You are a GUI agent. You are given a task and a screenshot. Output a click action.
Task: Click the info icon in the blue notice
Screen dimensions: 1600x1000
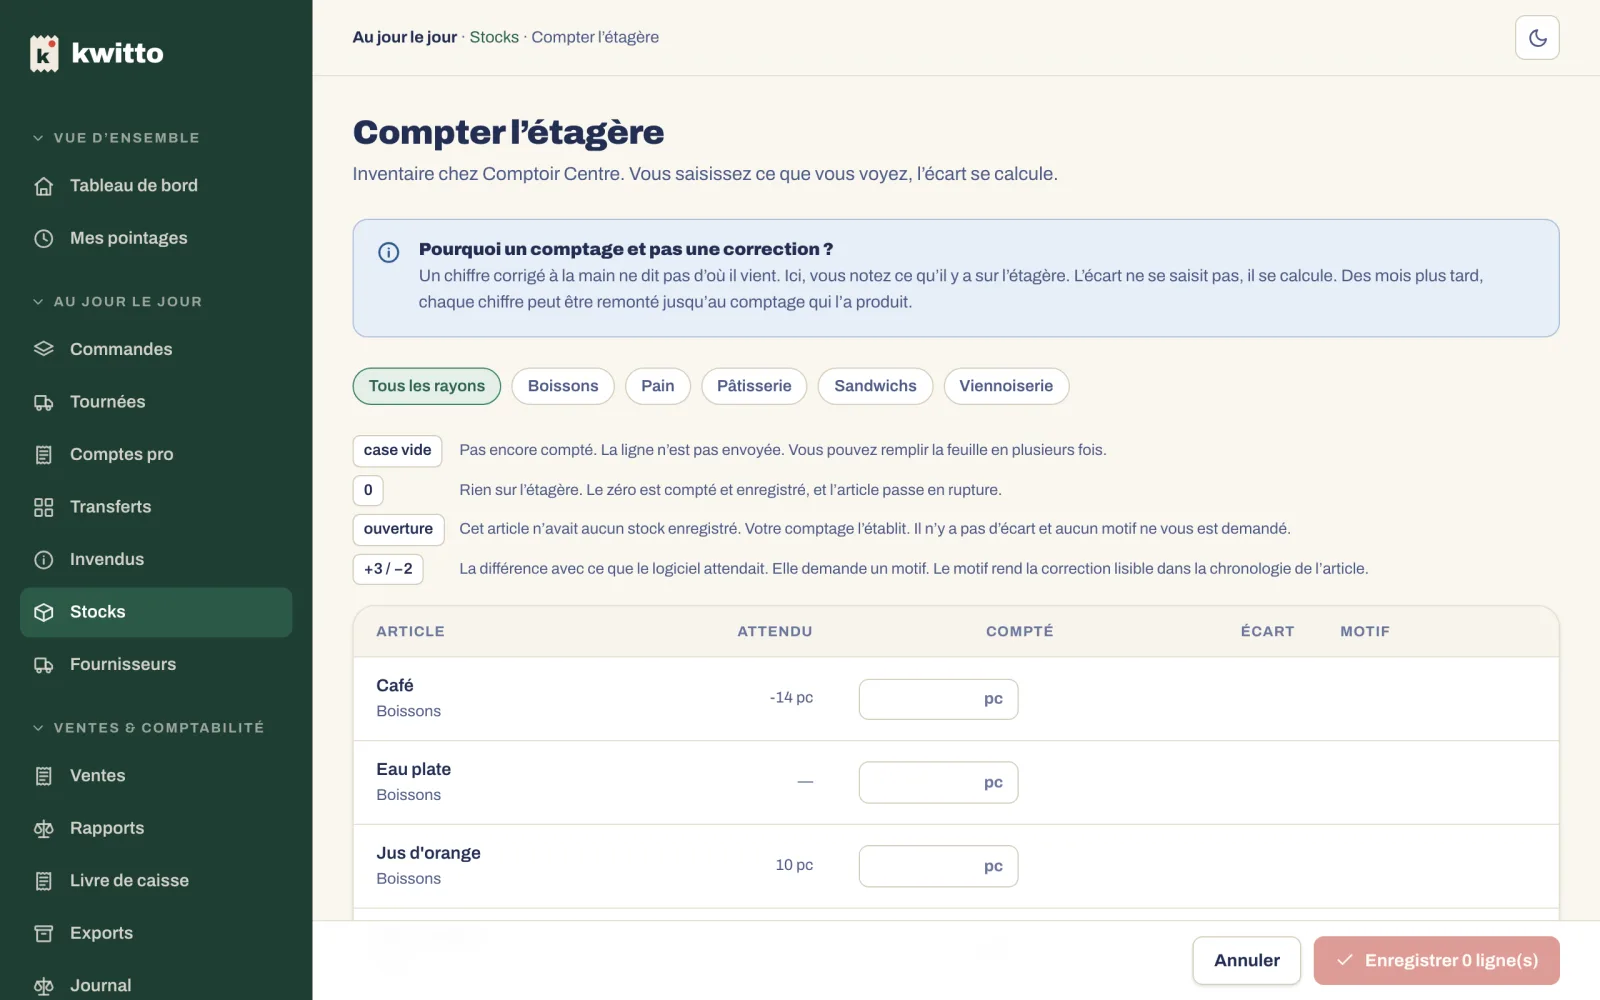click(x=389, y=252)
